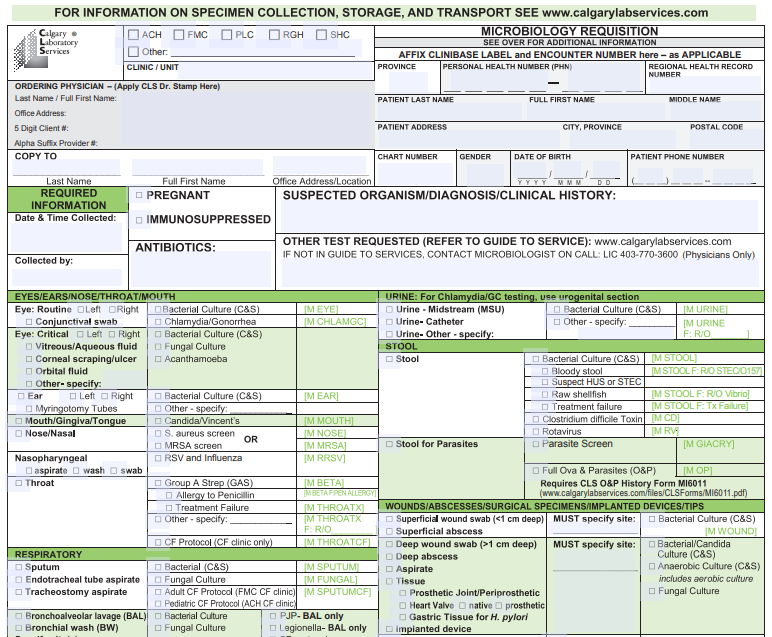Click the POSTAL CODE field

pyautogui.click(x=724, y=139)
